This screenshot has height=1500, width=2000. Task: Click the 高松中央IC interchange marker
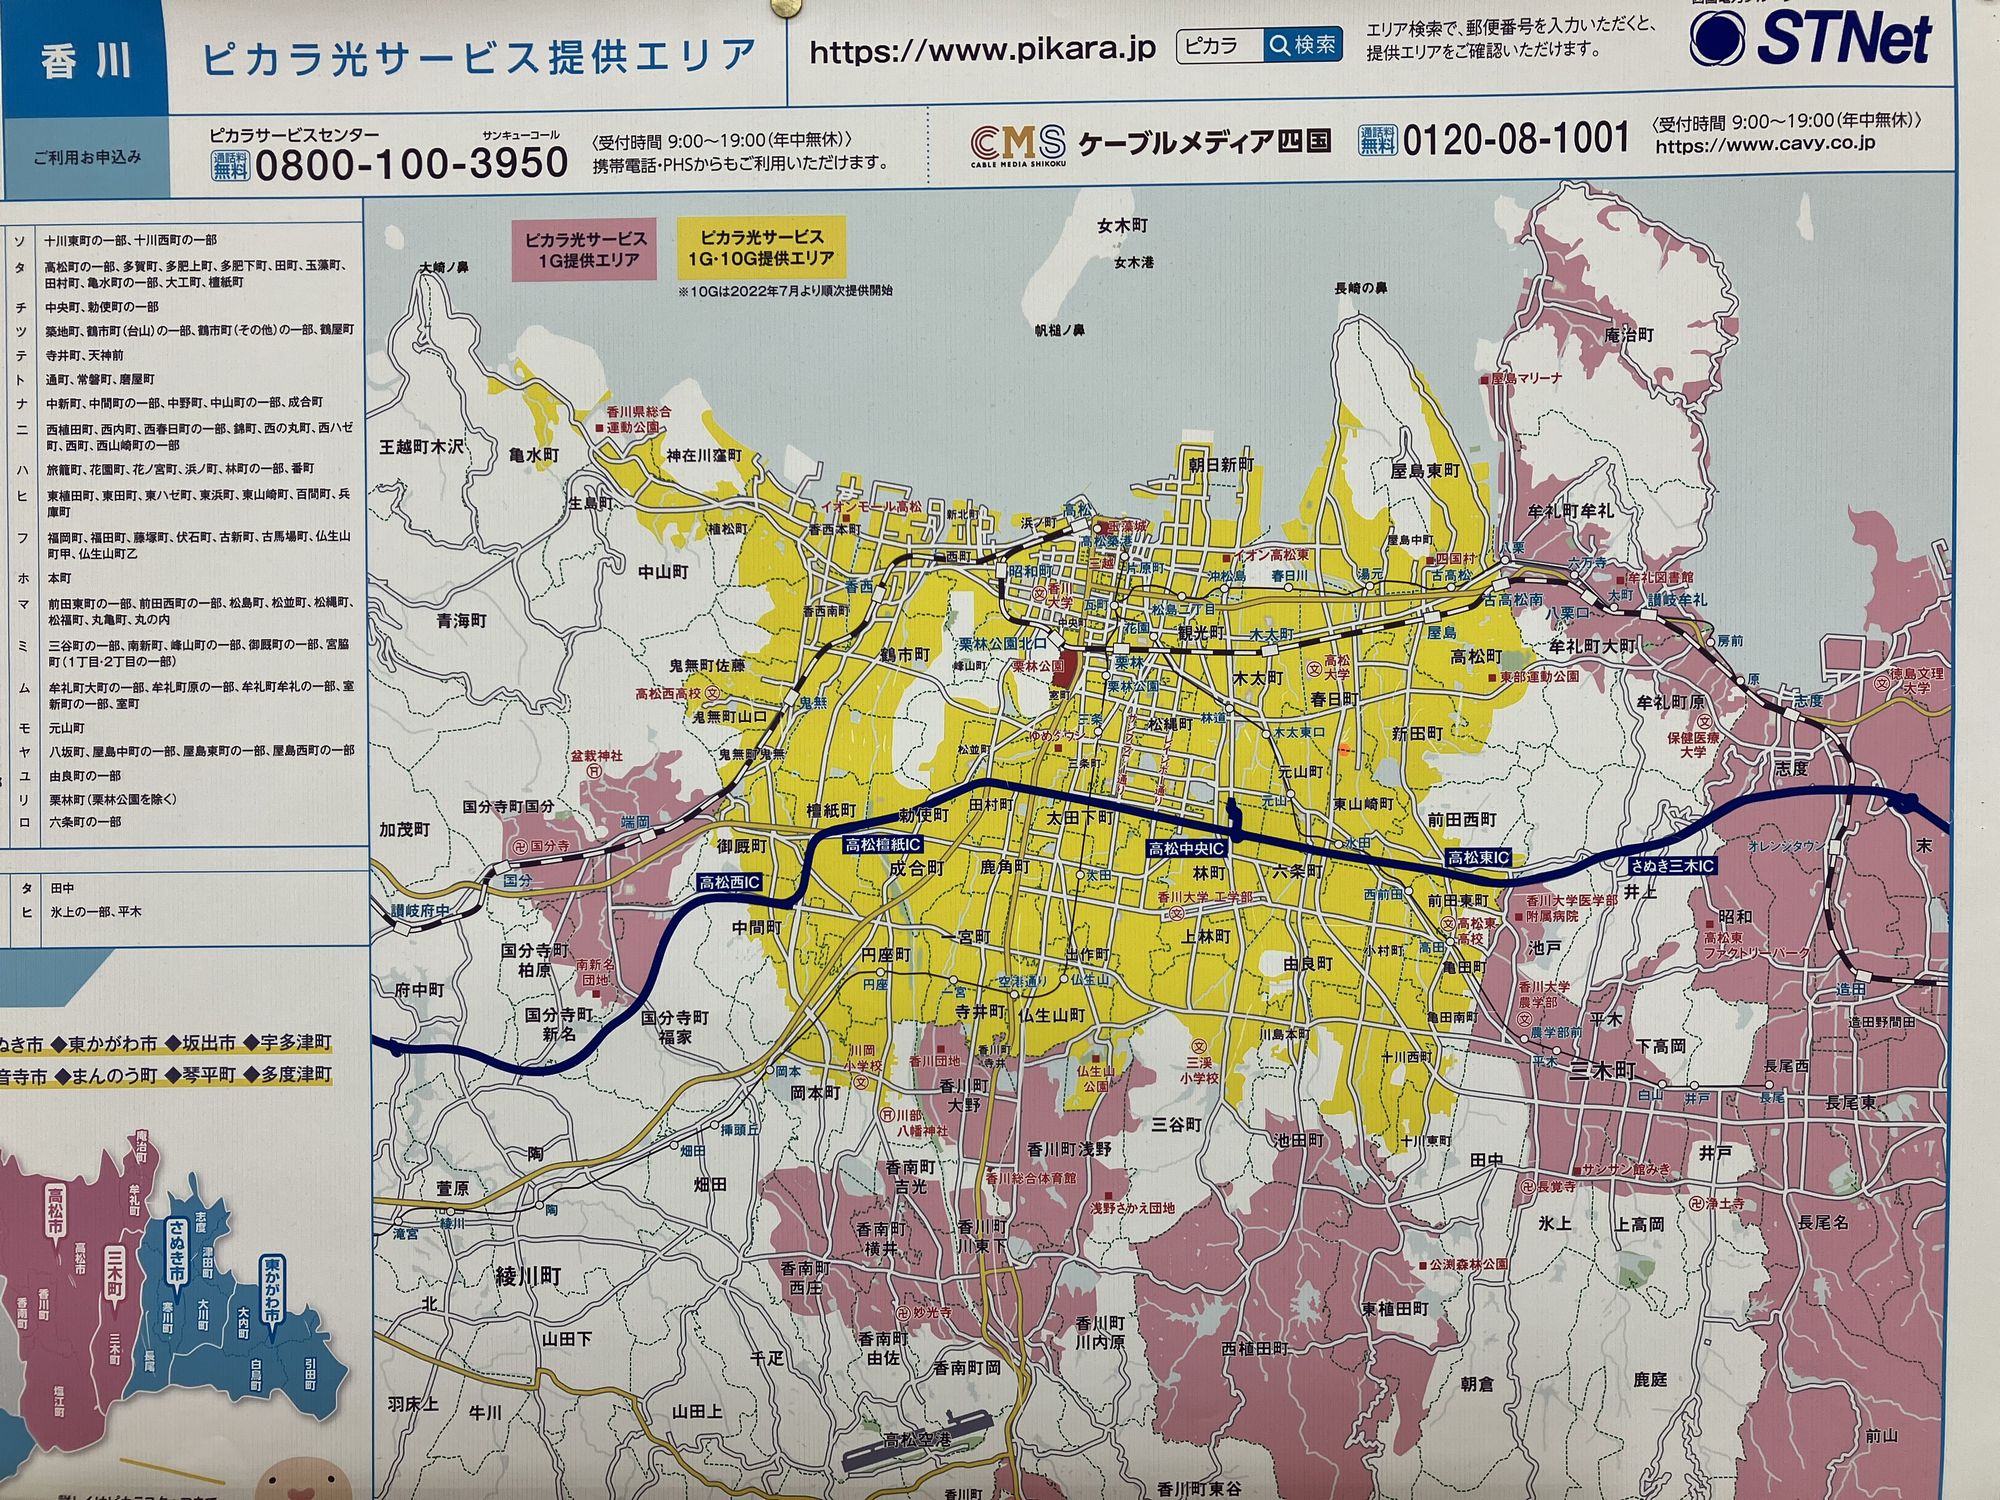pyautogui.click(x=1186, y=849)
